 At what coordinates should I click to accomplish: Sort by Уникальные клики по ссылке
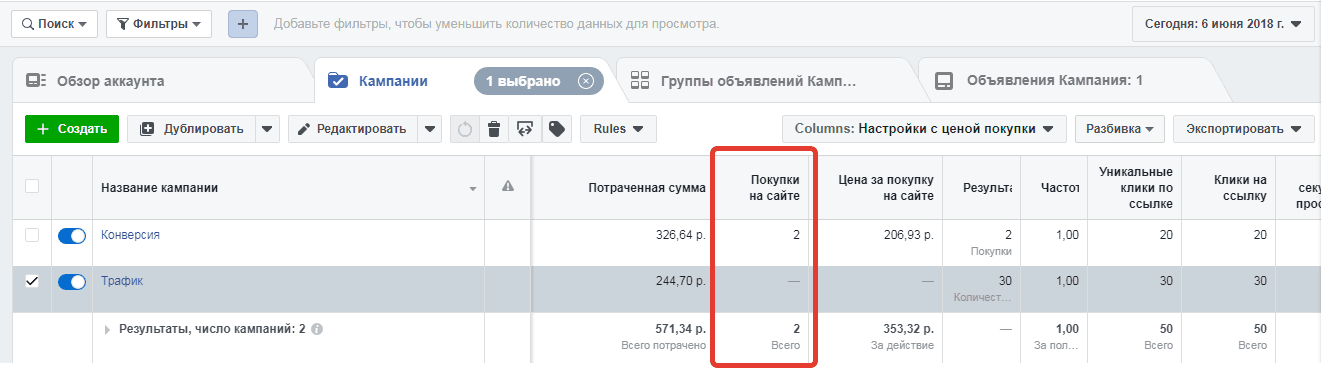coord(1135,187)
